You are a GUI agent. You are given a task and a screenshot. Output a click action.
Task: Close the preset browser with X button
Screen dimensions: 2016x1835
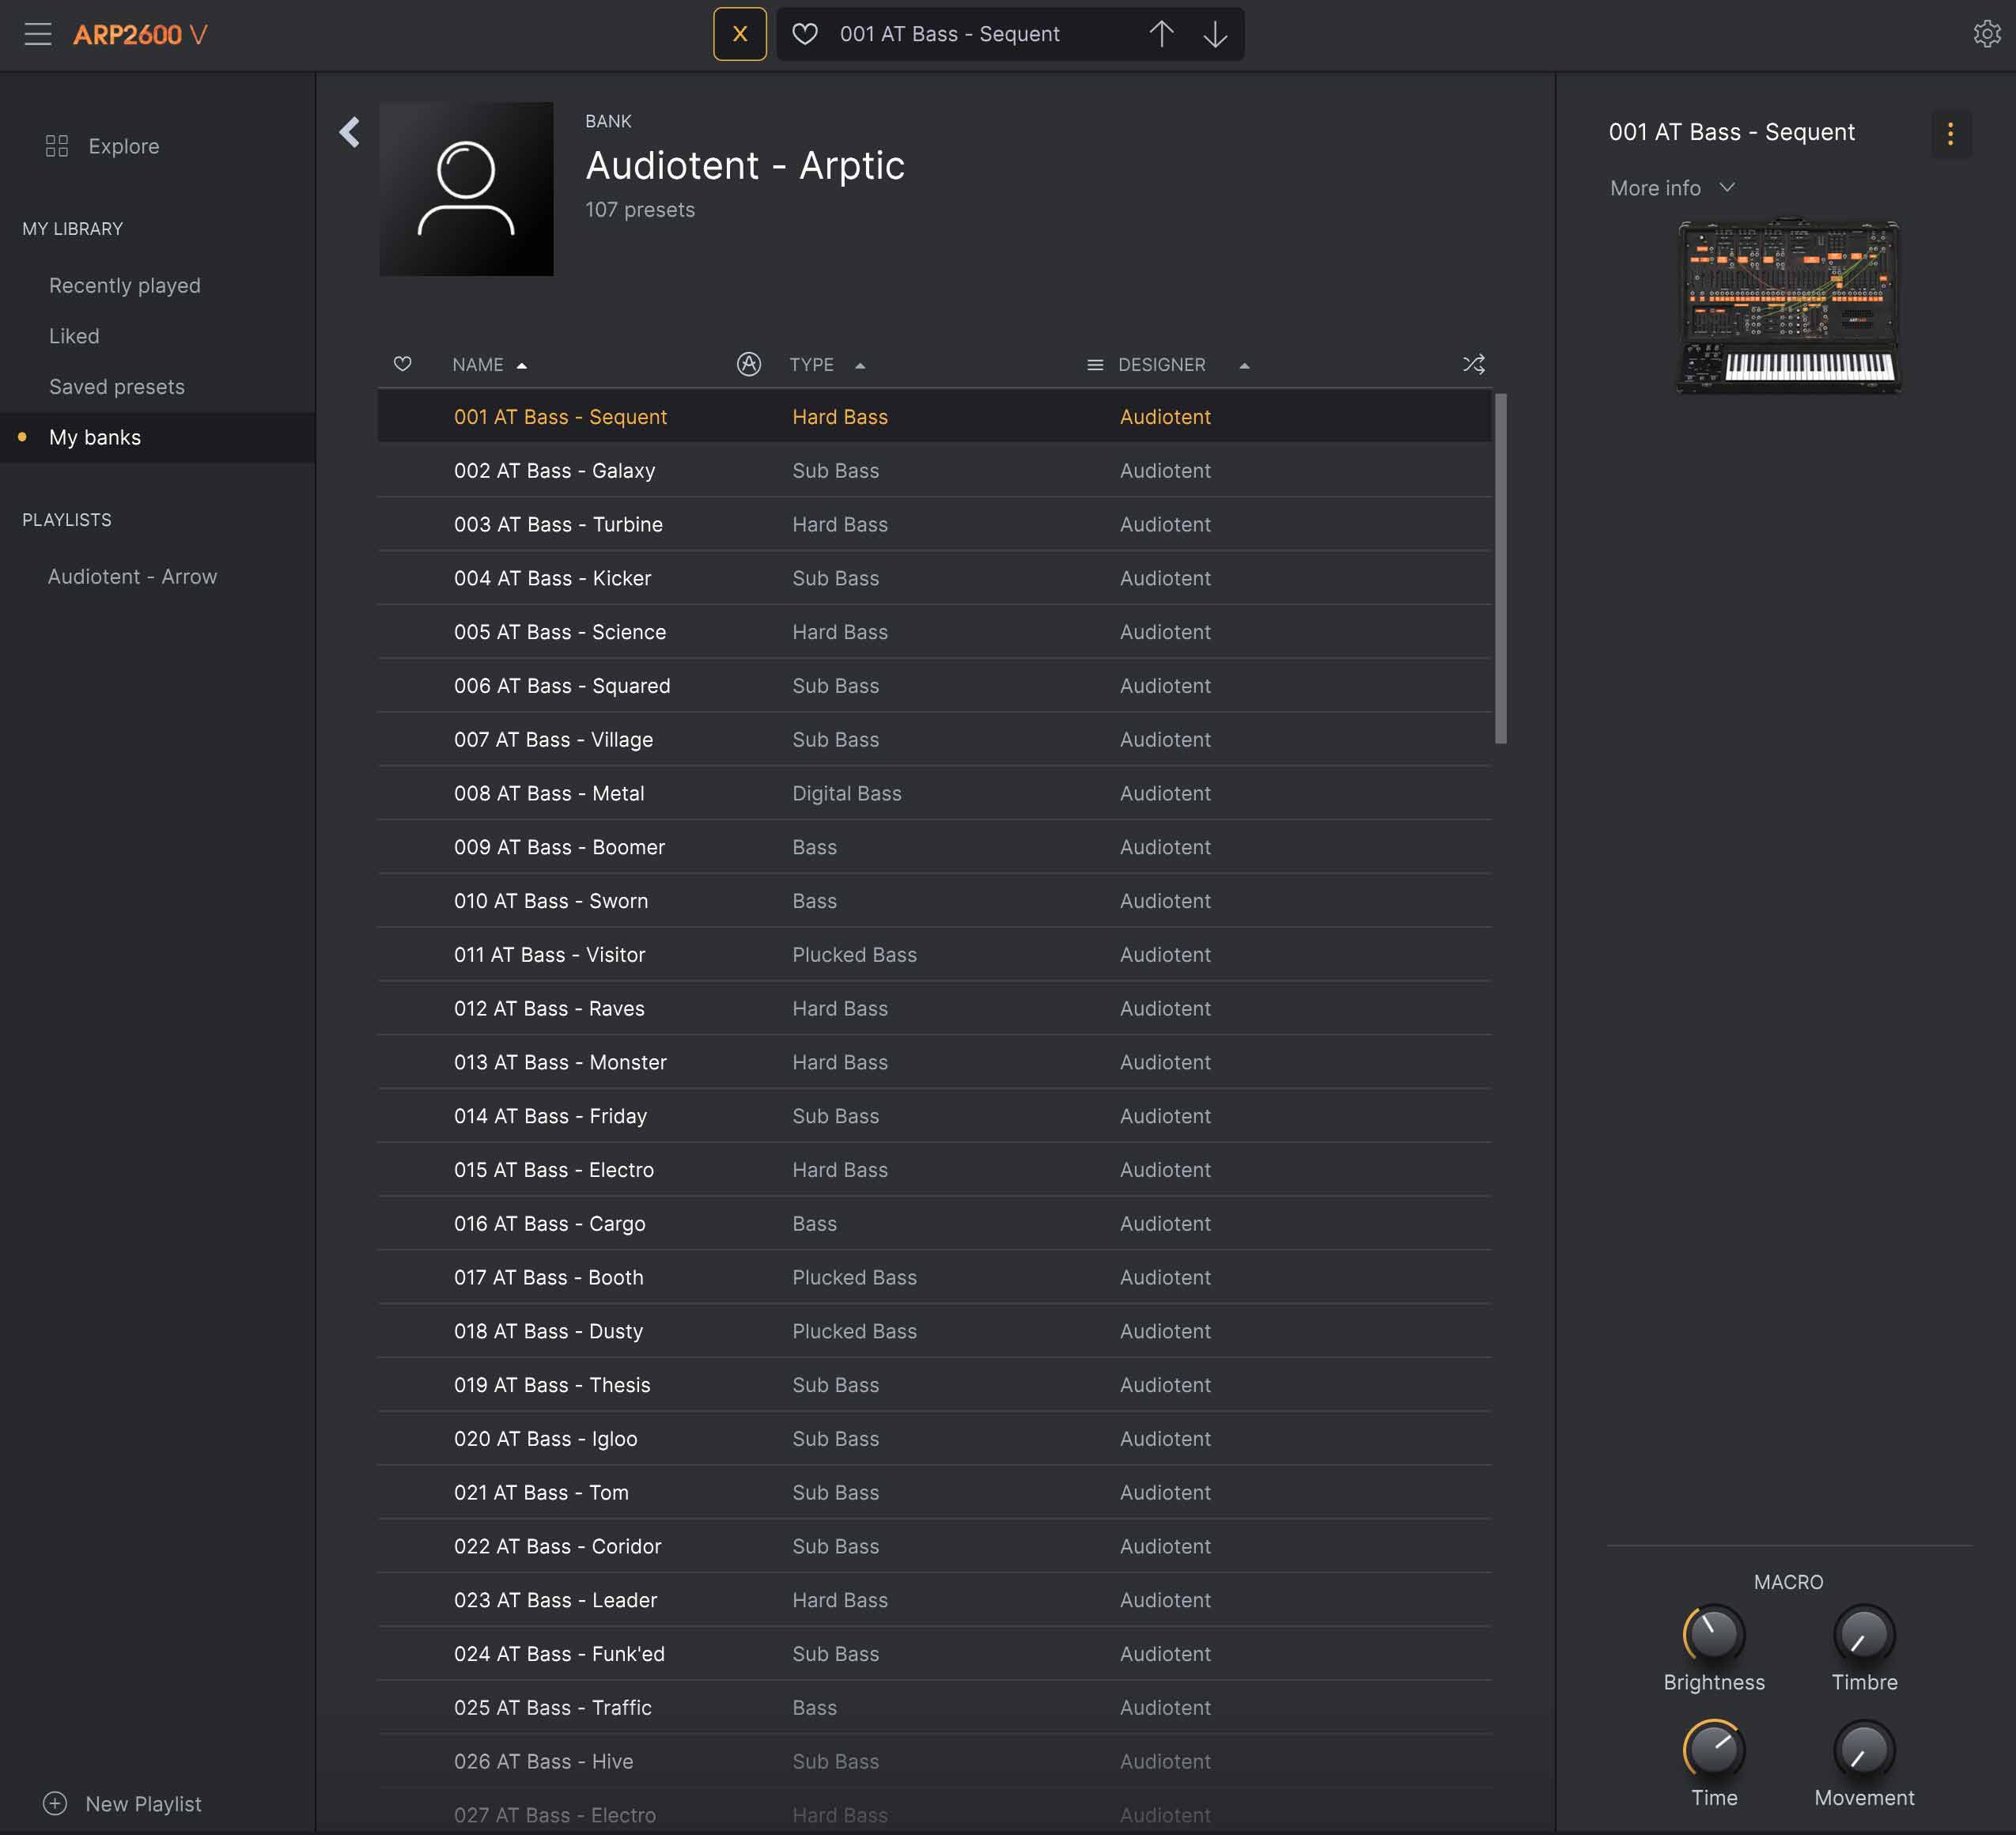click(739, 34)
